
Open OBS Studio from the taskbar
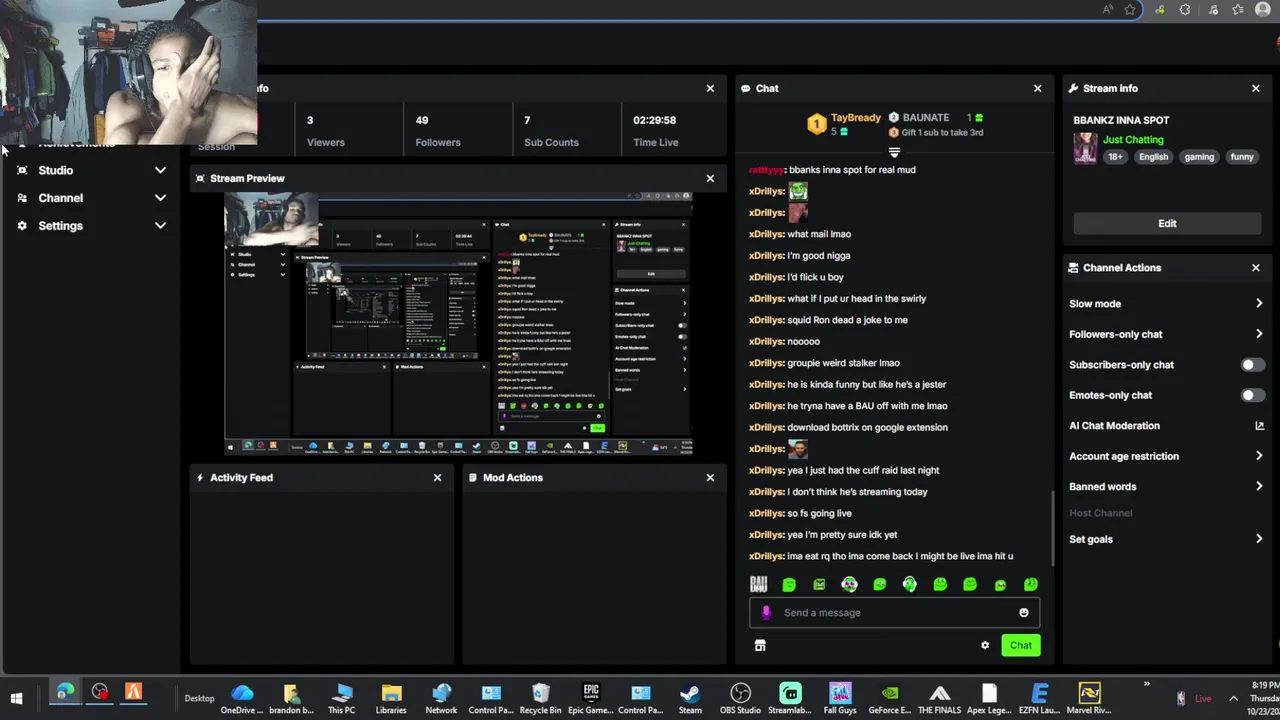point(740,697)
